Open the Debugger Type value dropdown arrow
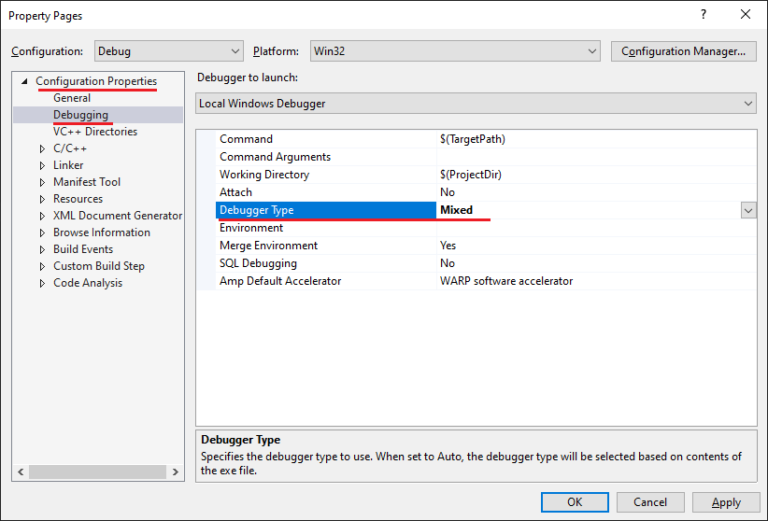 pos(748,211)
